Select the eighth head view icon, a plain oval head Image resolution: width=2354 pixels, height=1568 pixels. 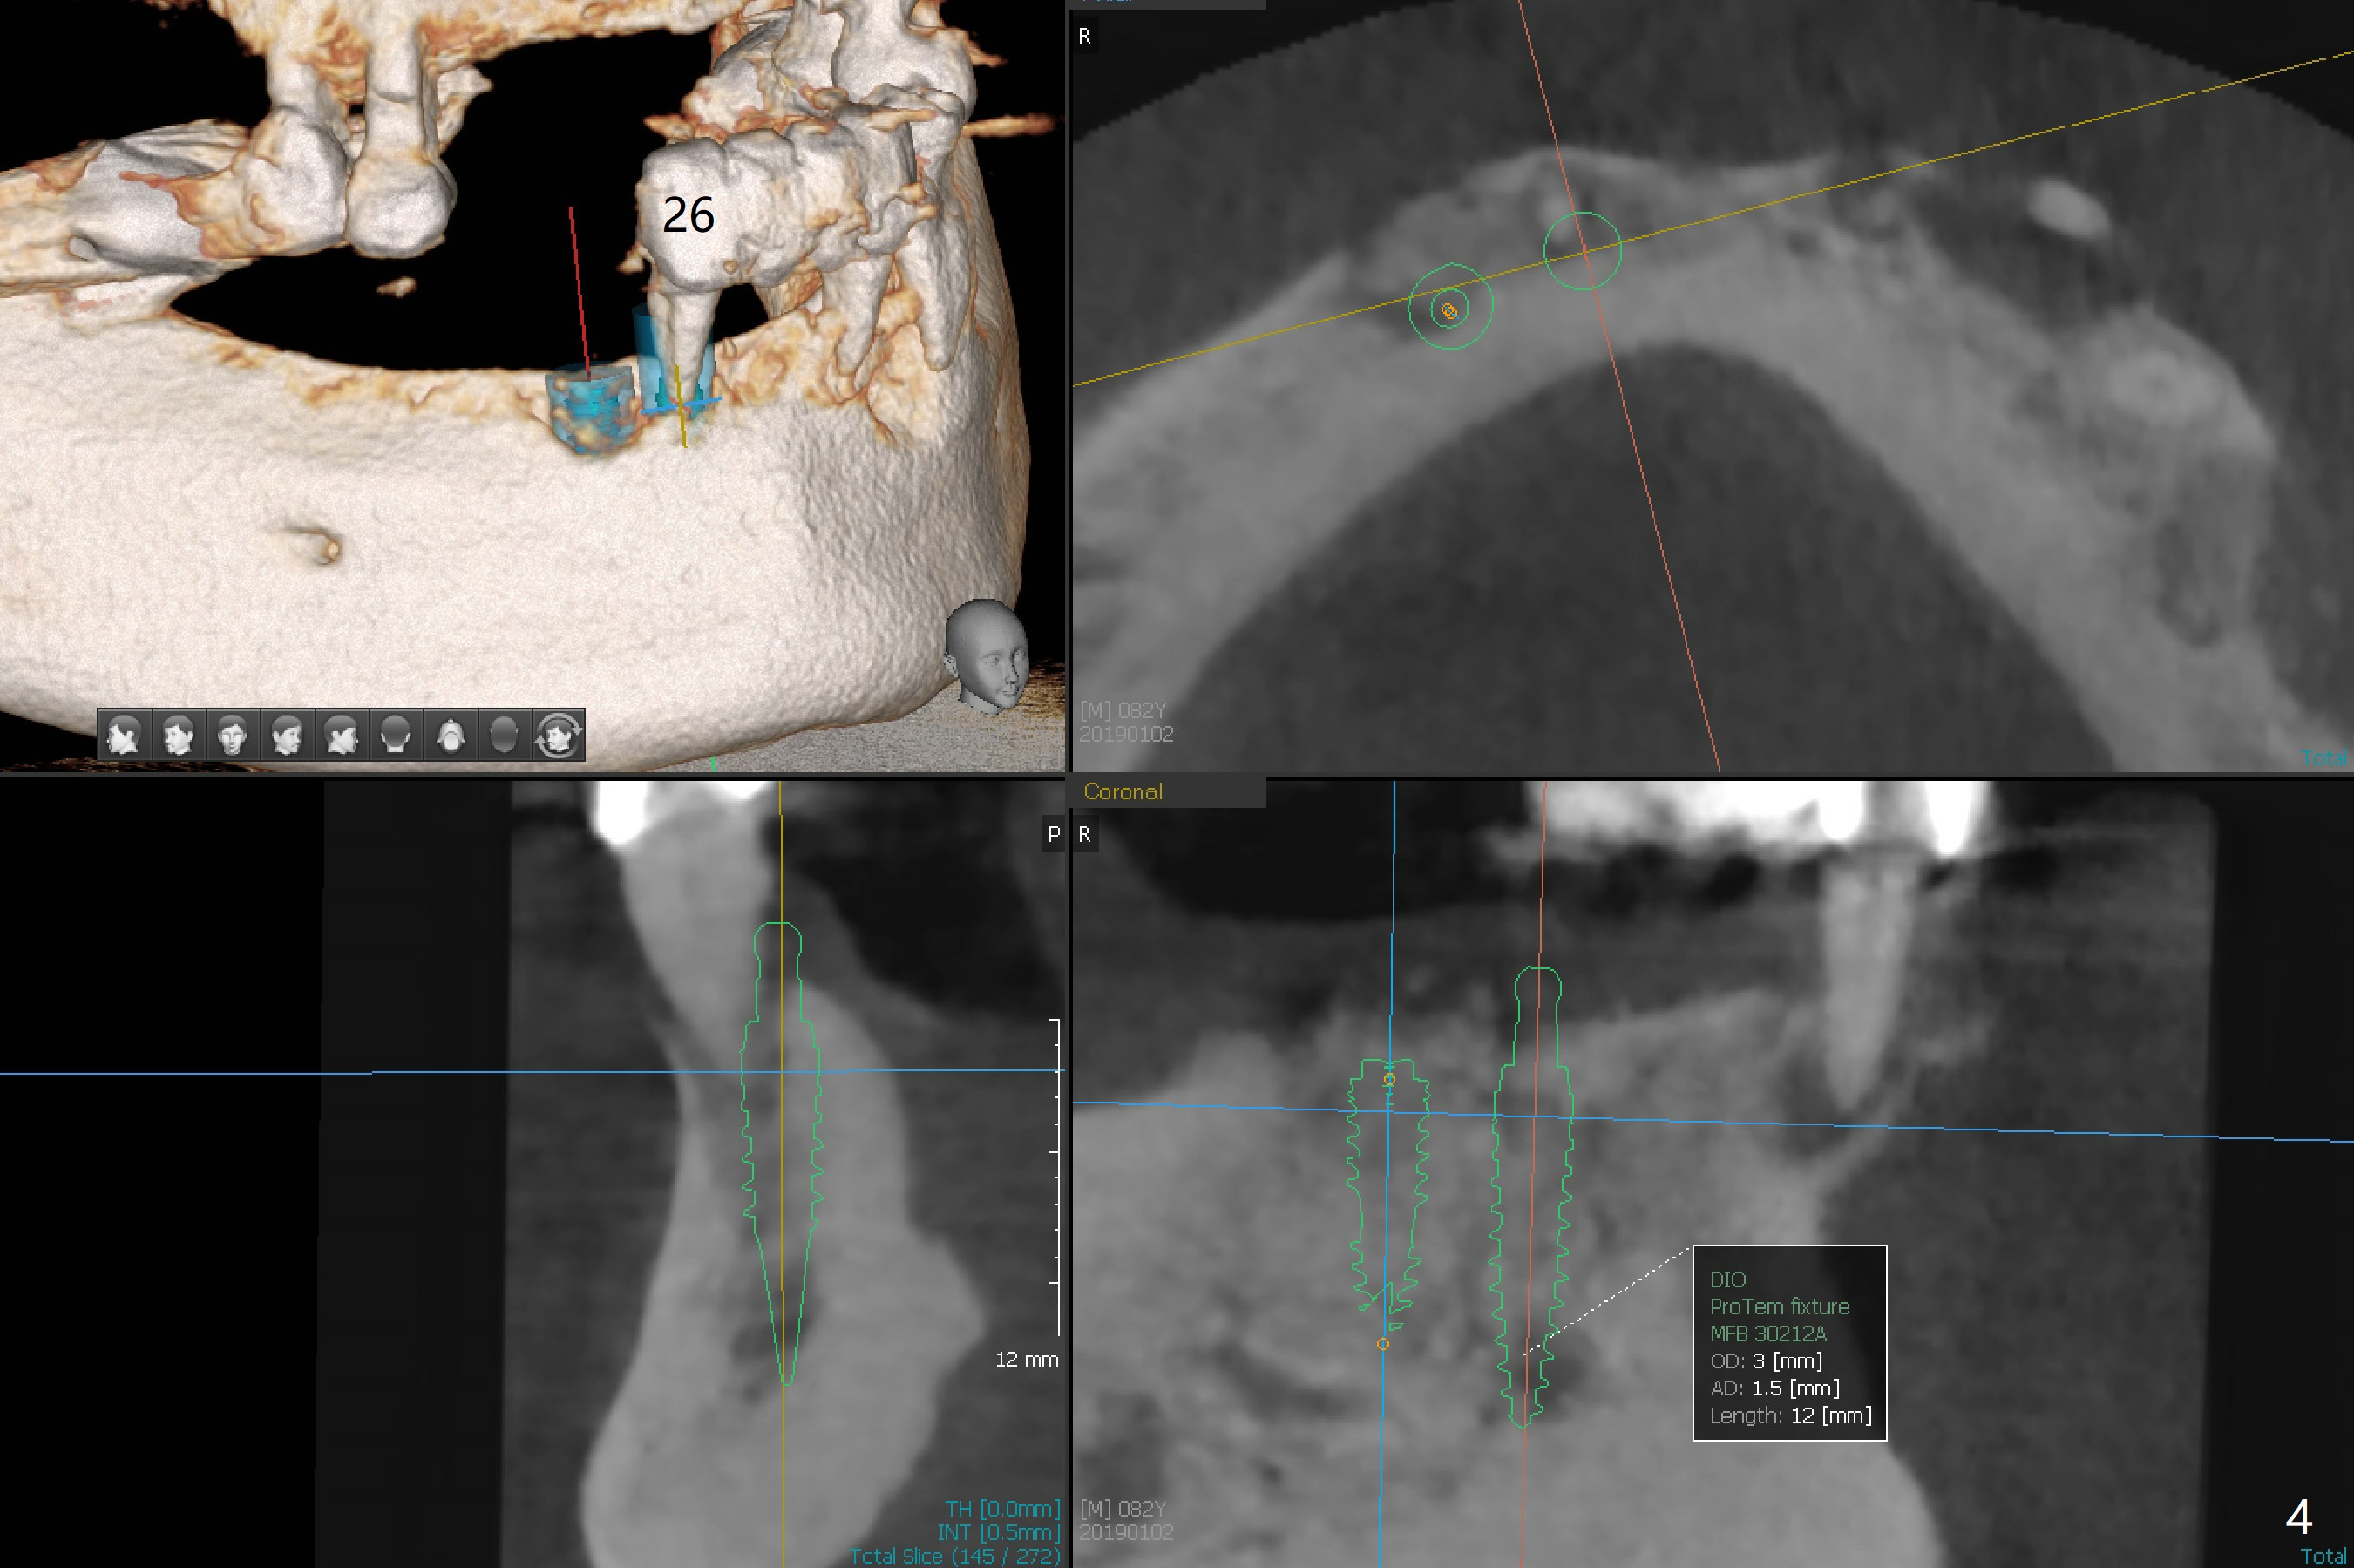coord(505,736)
